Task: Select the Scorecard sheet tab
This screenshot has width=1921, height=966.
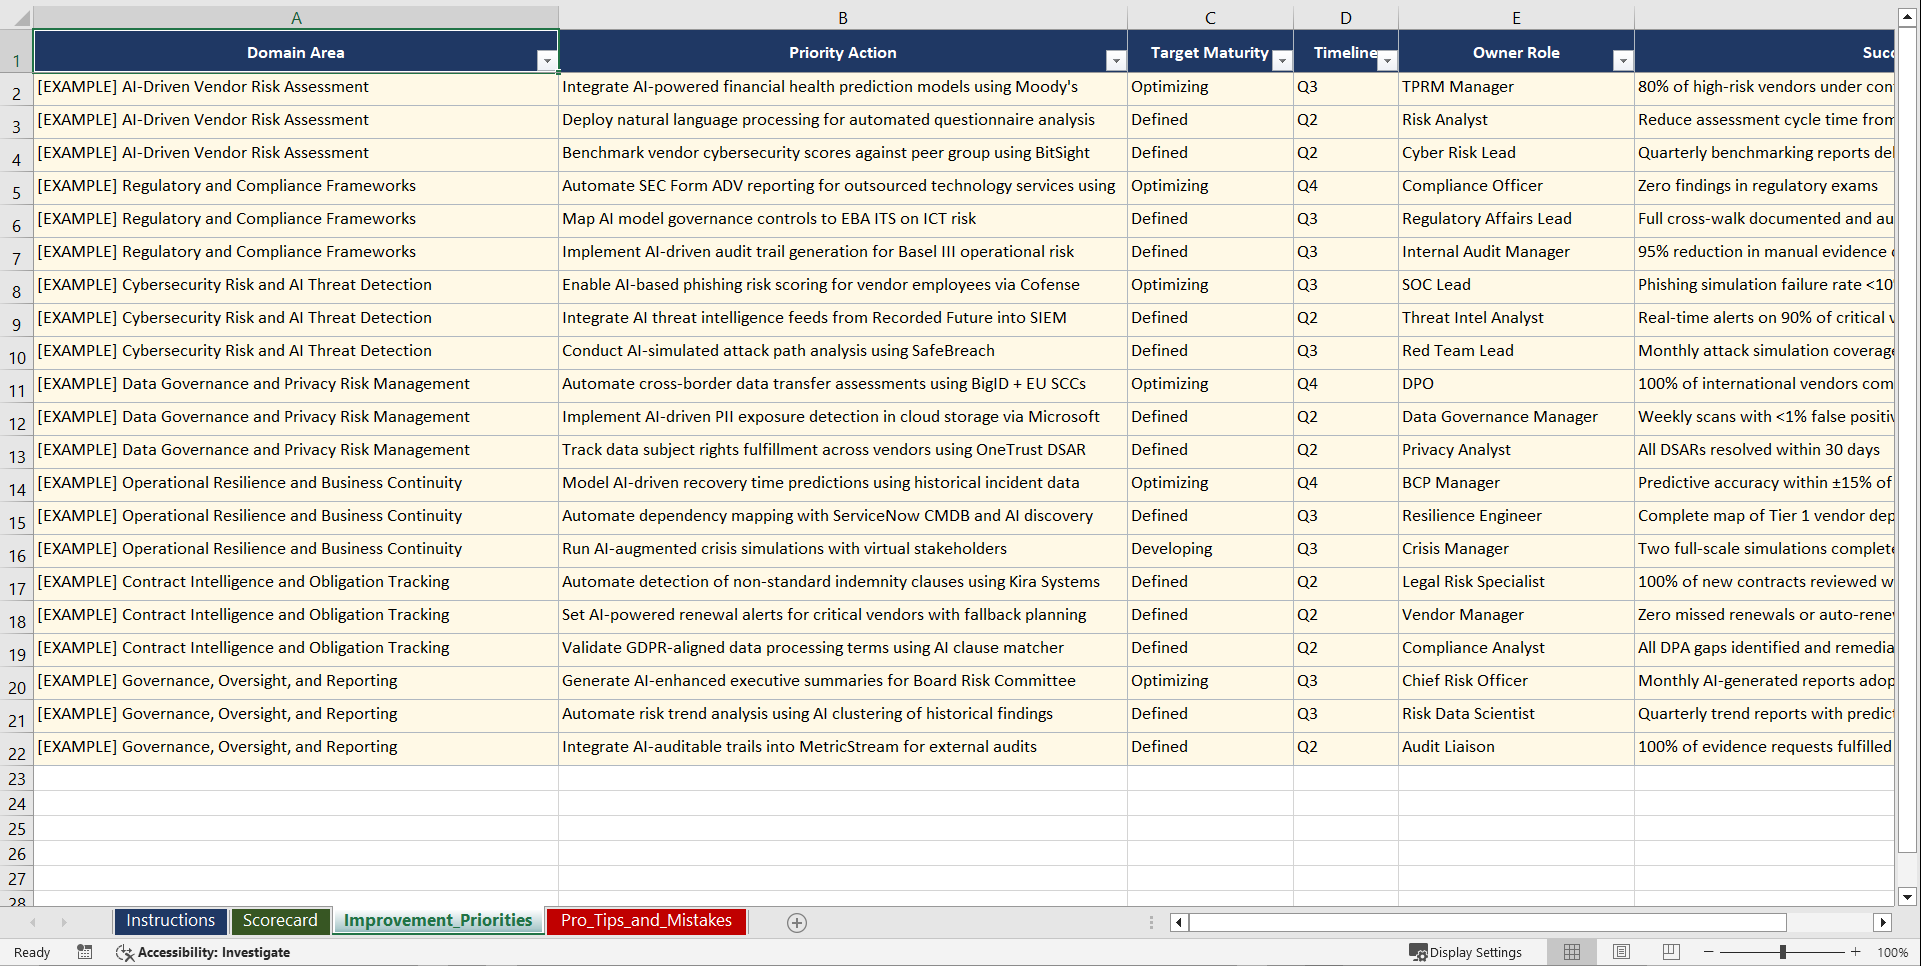Action: (281, 921)
